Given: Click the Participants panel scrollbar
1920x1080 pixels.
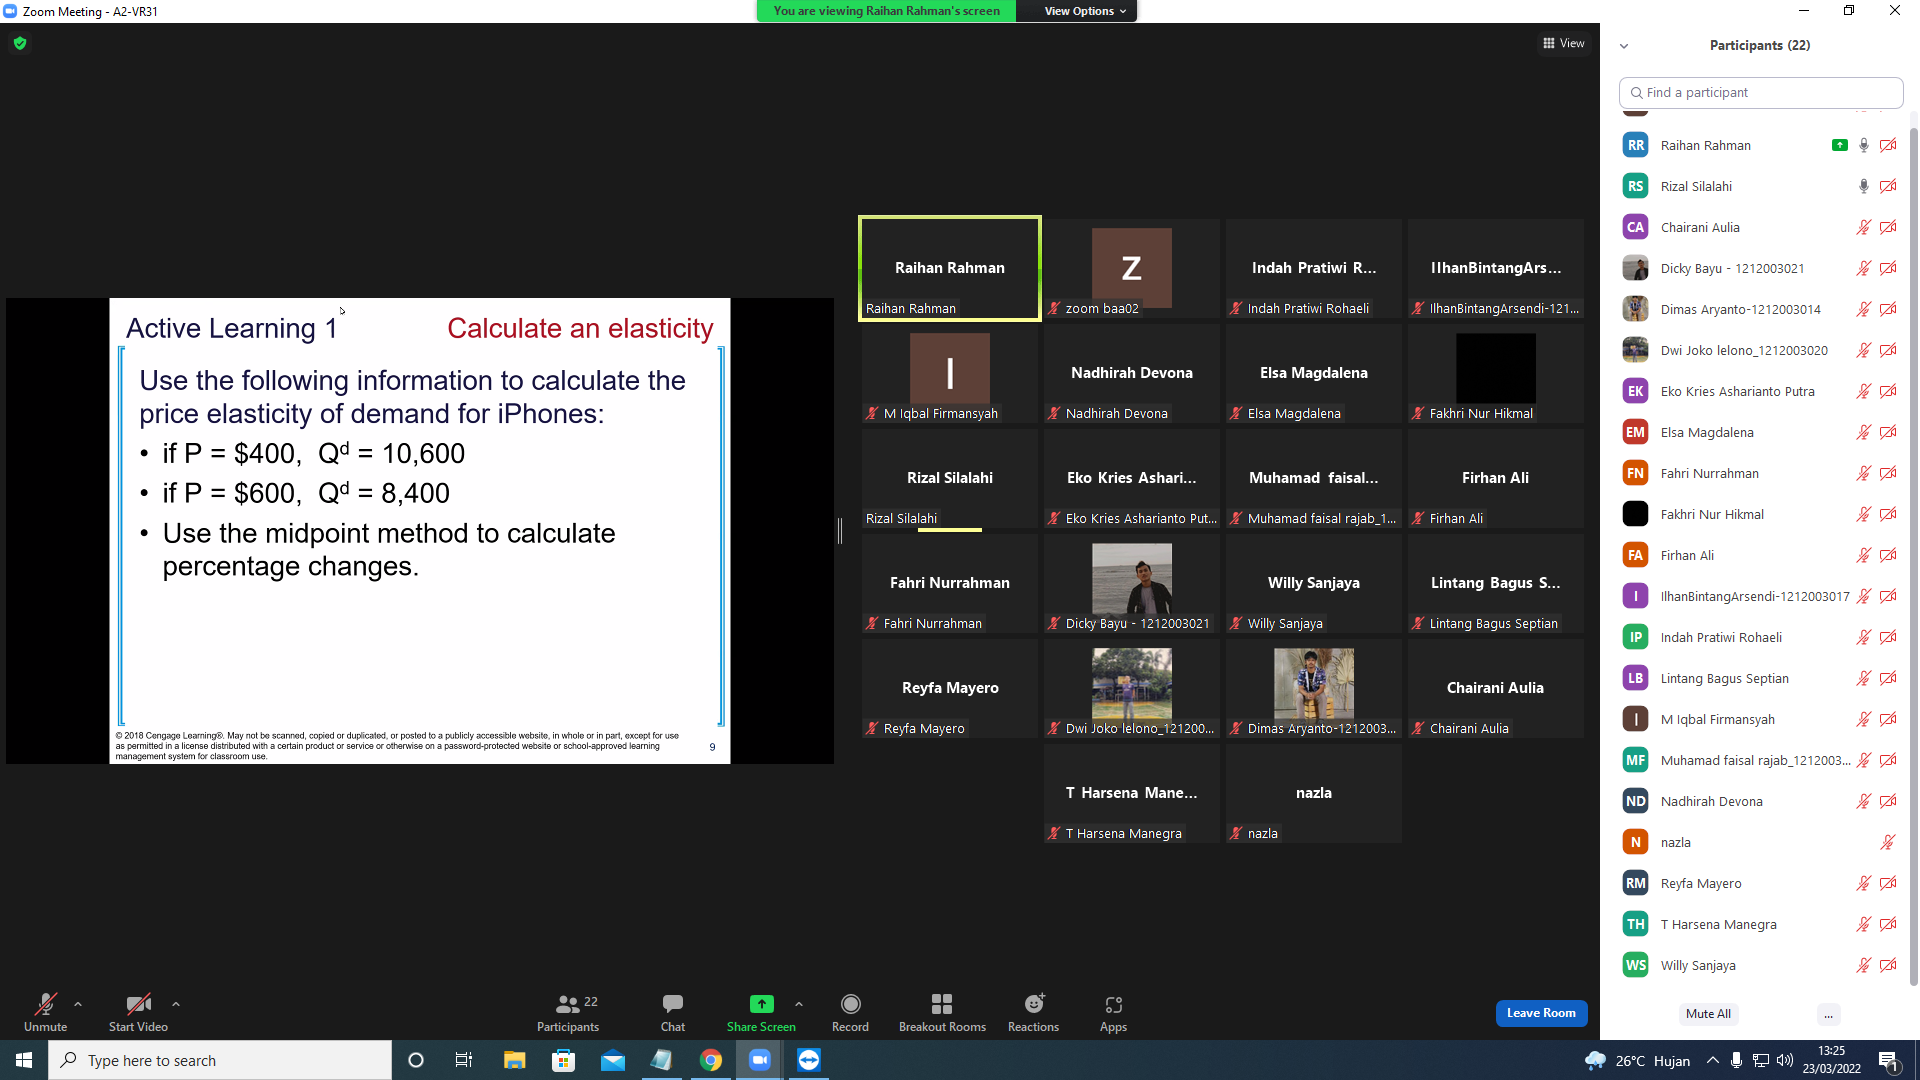Looking at the screenshot, I should tap(1913, 555).
